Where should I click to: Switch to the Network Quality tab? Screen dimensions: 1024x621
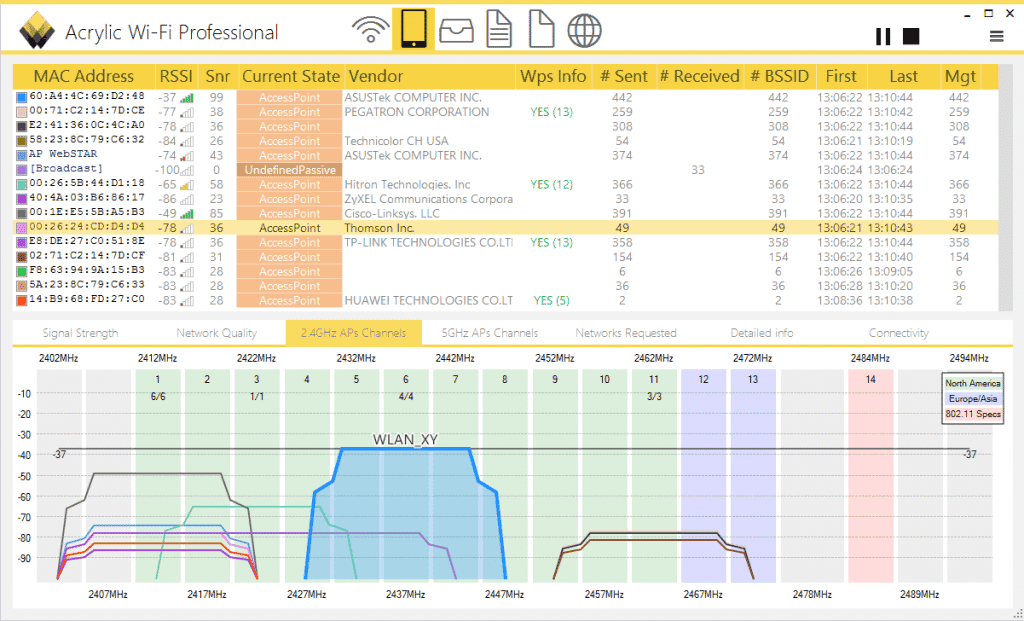[216, 332]
